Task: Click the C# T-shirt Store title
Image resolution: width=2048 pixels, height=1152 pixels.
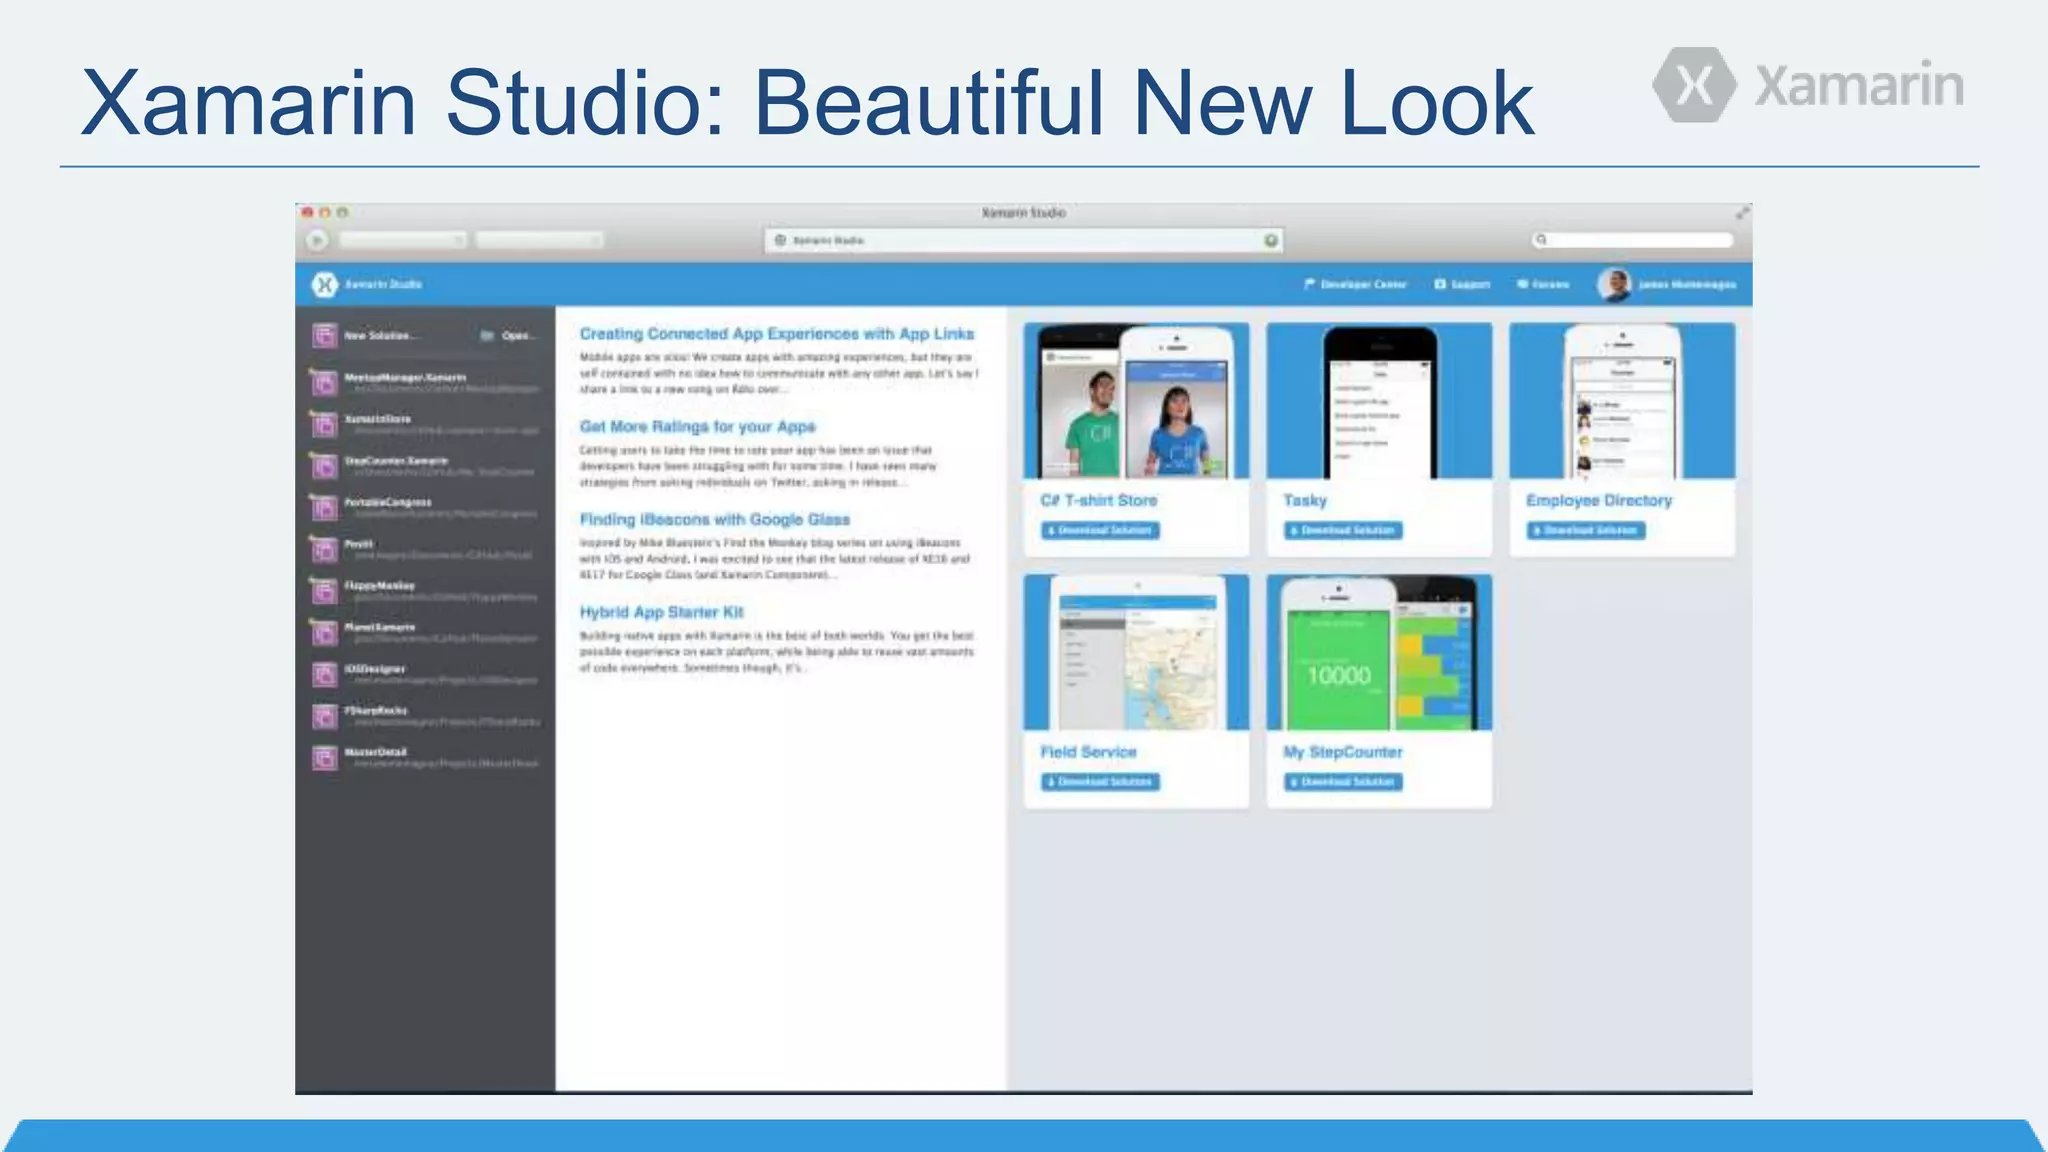Action: coord(1099,500)
